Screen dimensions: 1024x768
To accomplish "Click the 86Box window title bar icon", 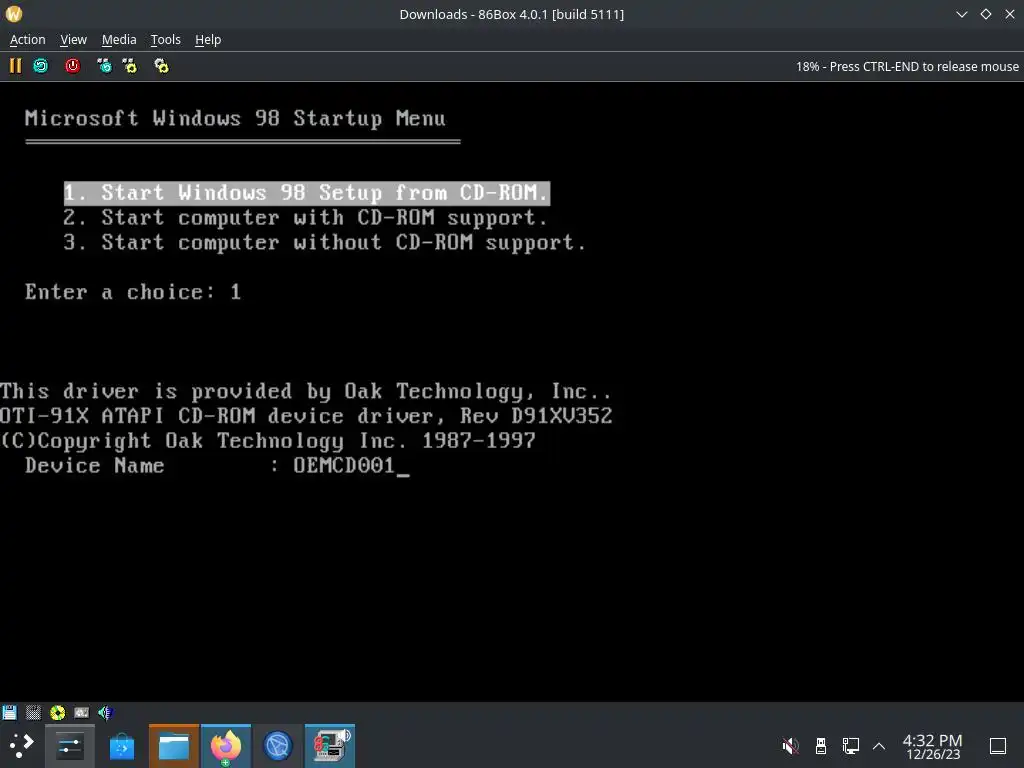I will click(x=14, y=14).
